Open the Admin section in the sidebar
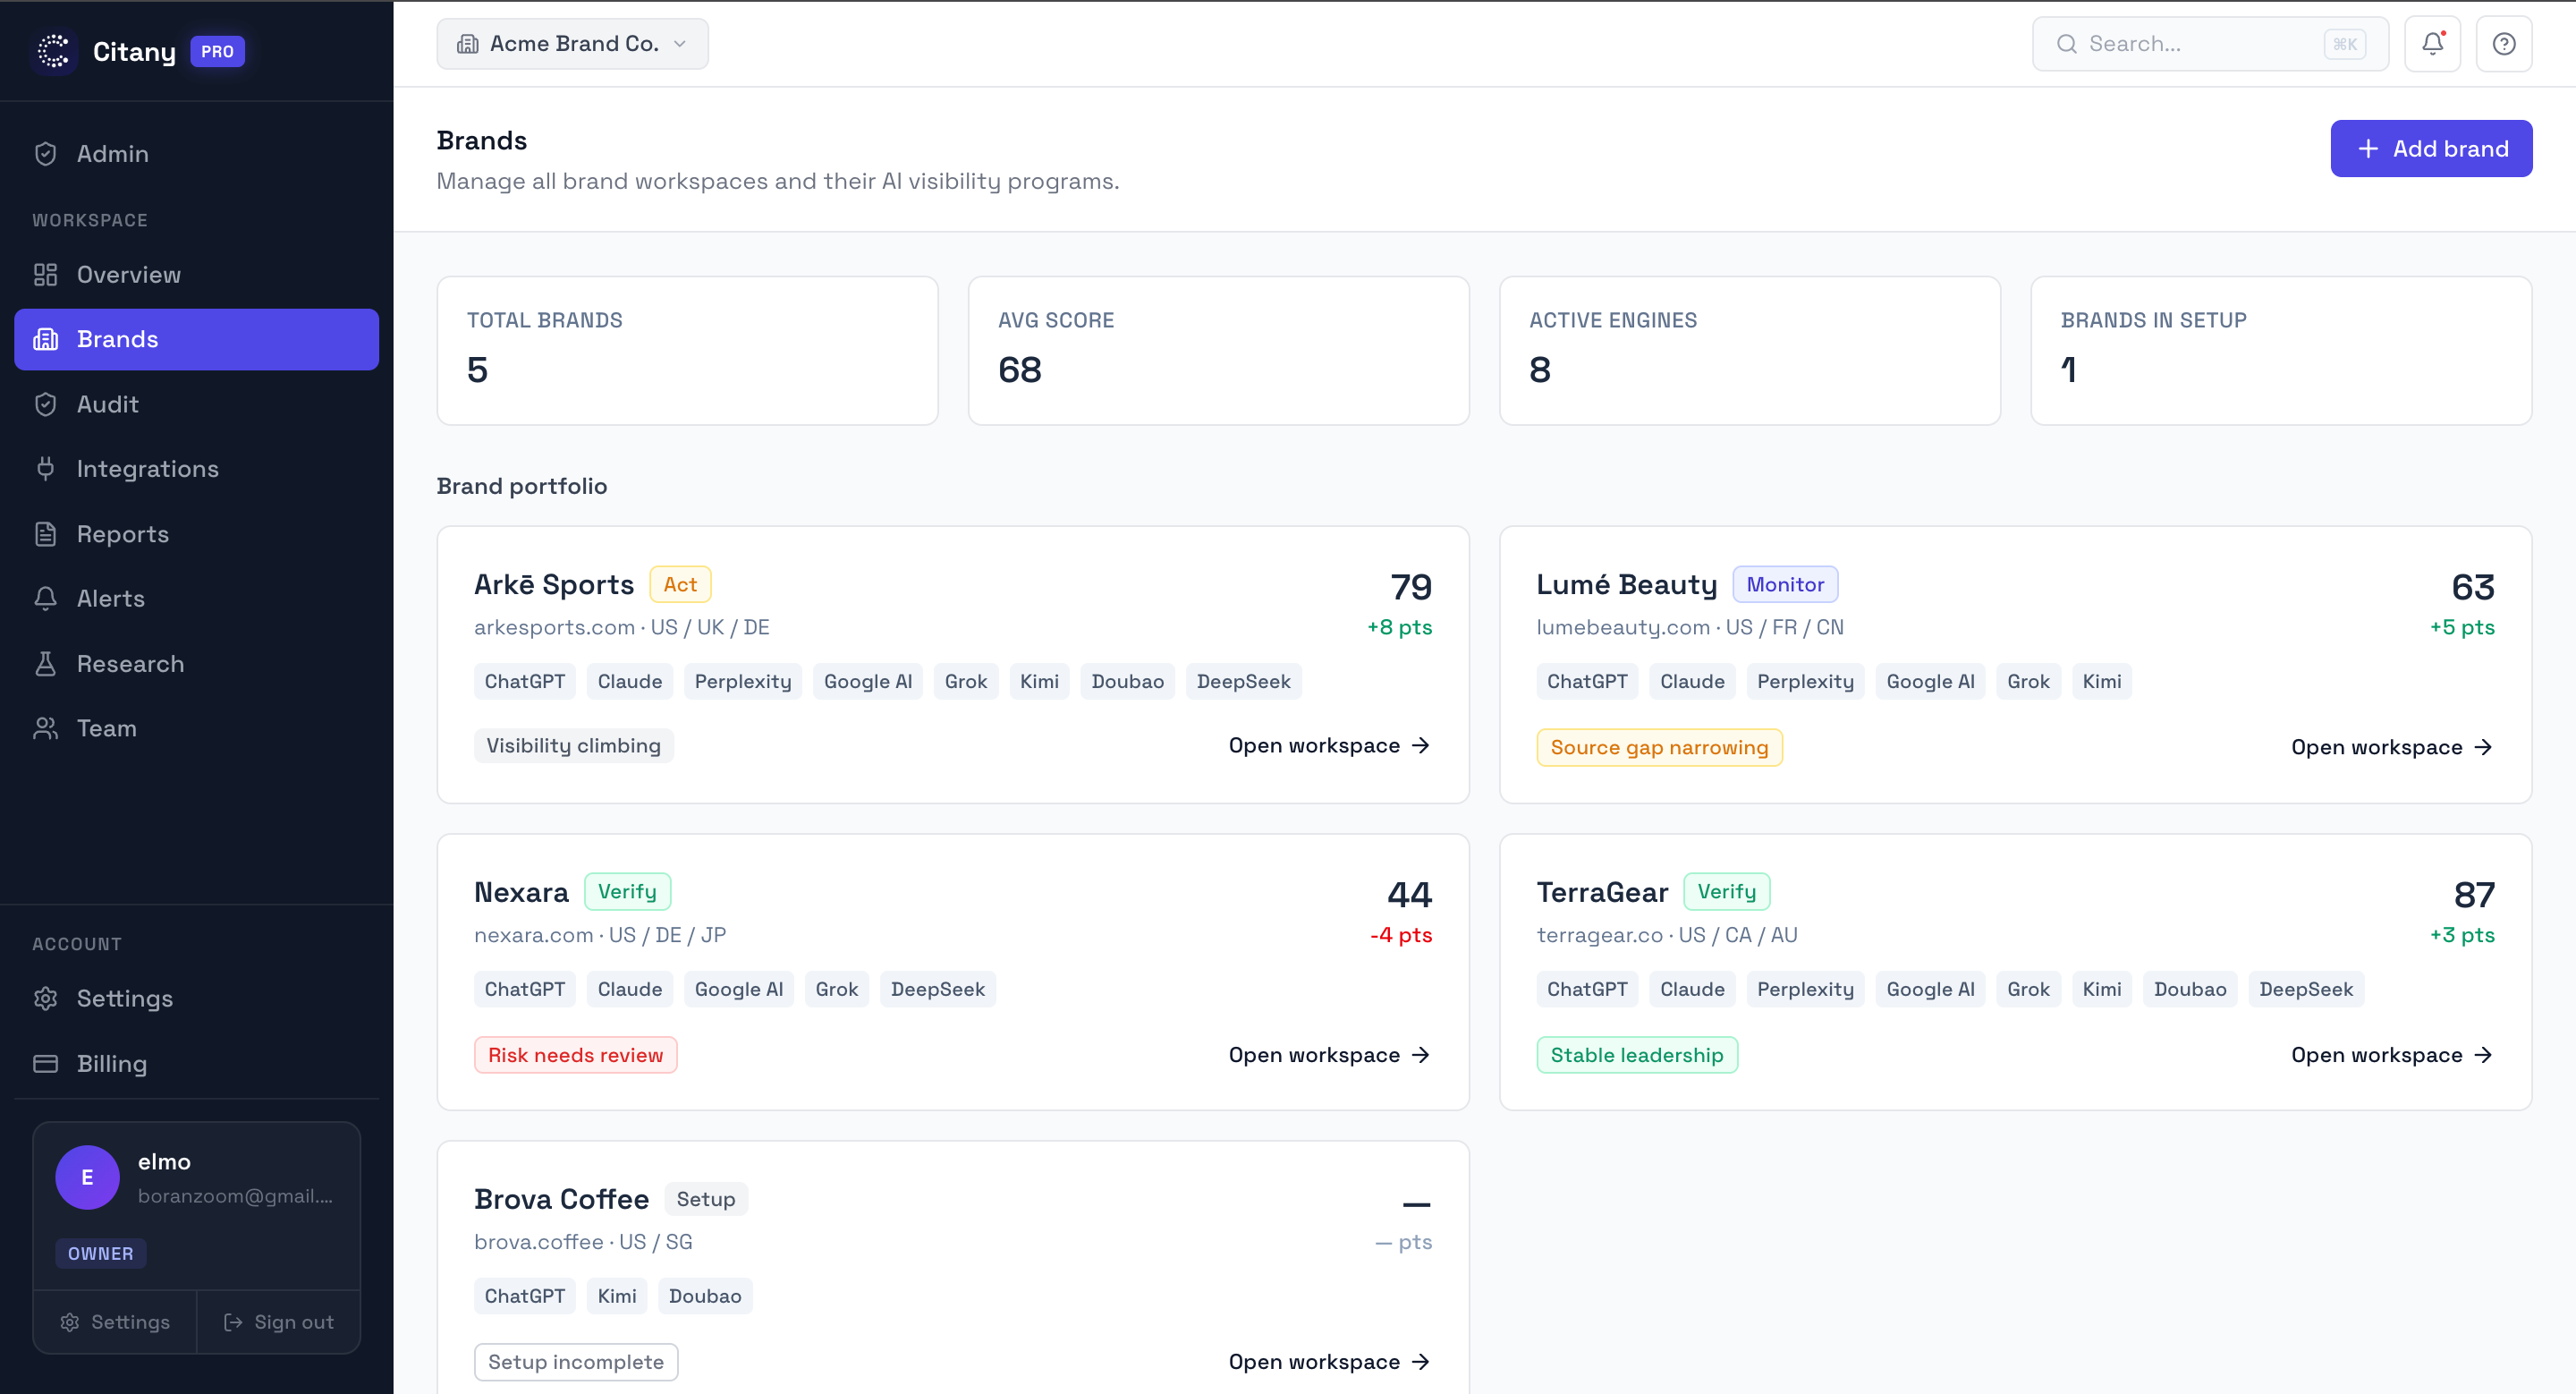Screen dimensions: 2576x1394 click(112, 153)
